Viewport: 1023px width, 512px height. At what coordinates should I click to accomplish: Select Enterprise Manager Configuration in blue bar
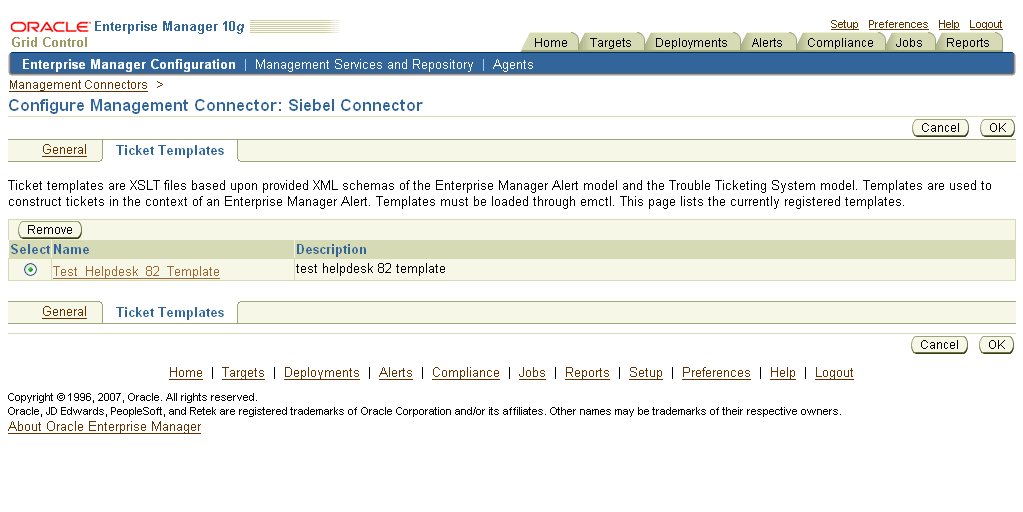click(x=129, y=65)
